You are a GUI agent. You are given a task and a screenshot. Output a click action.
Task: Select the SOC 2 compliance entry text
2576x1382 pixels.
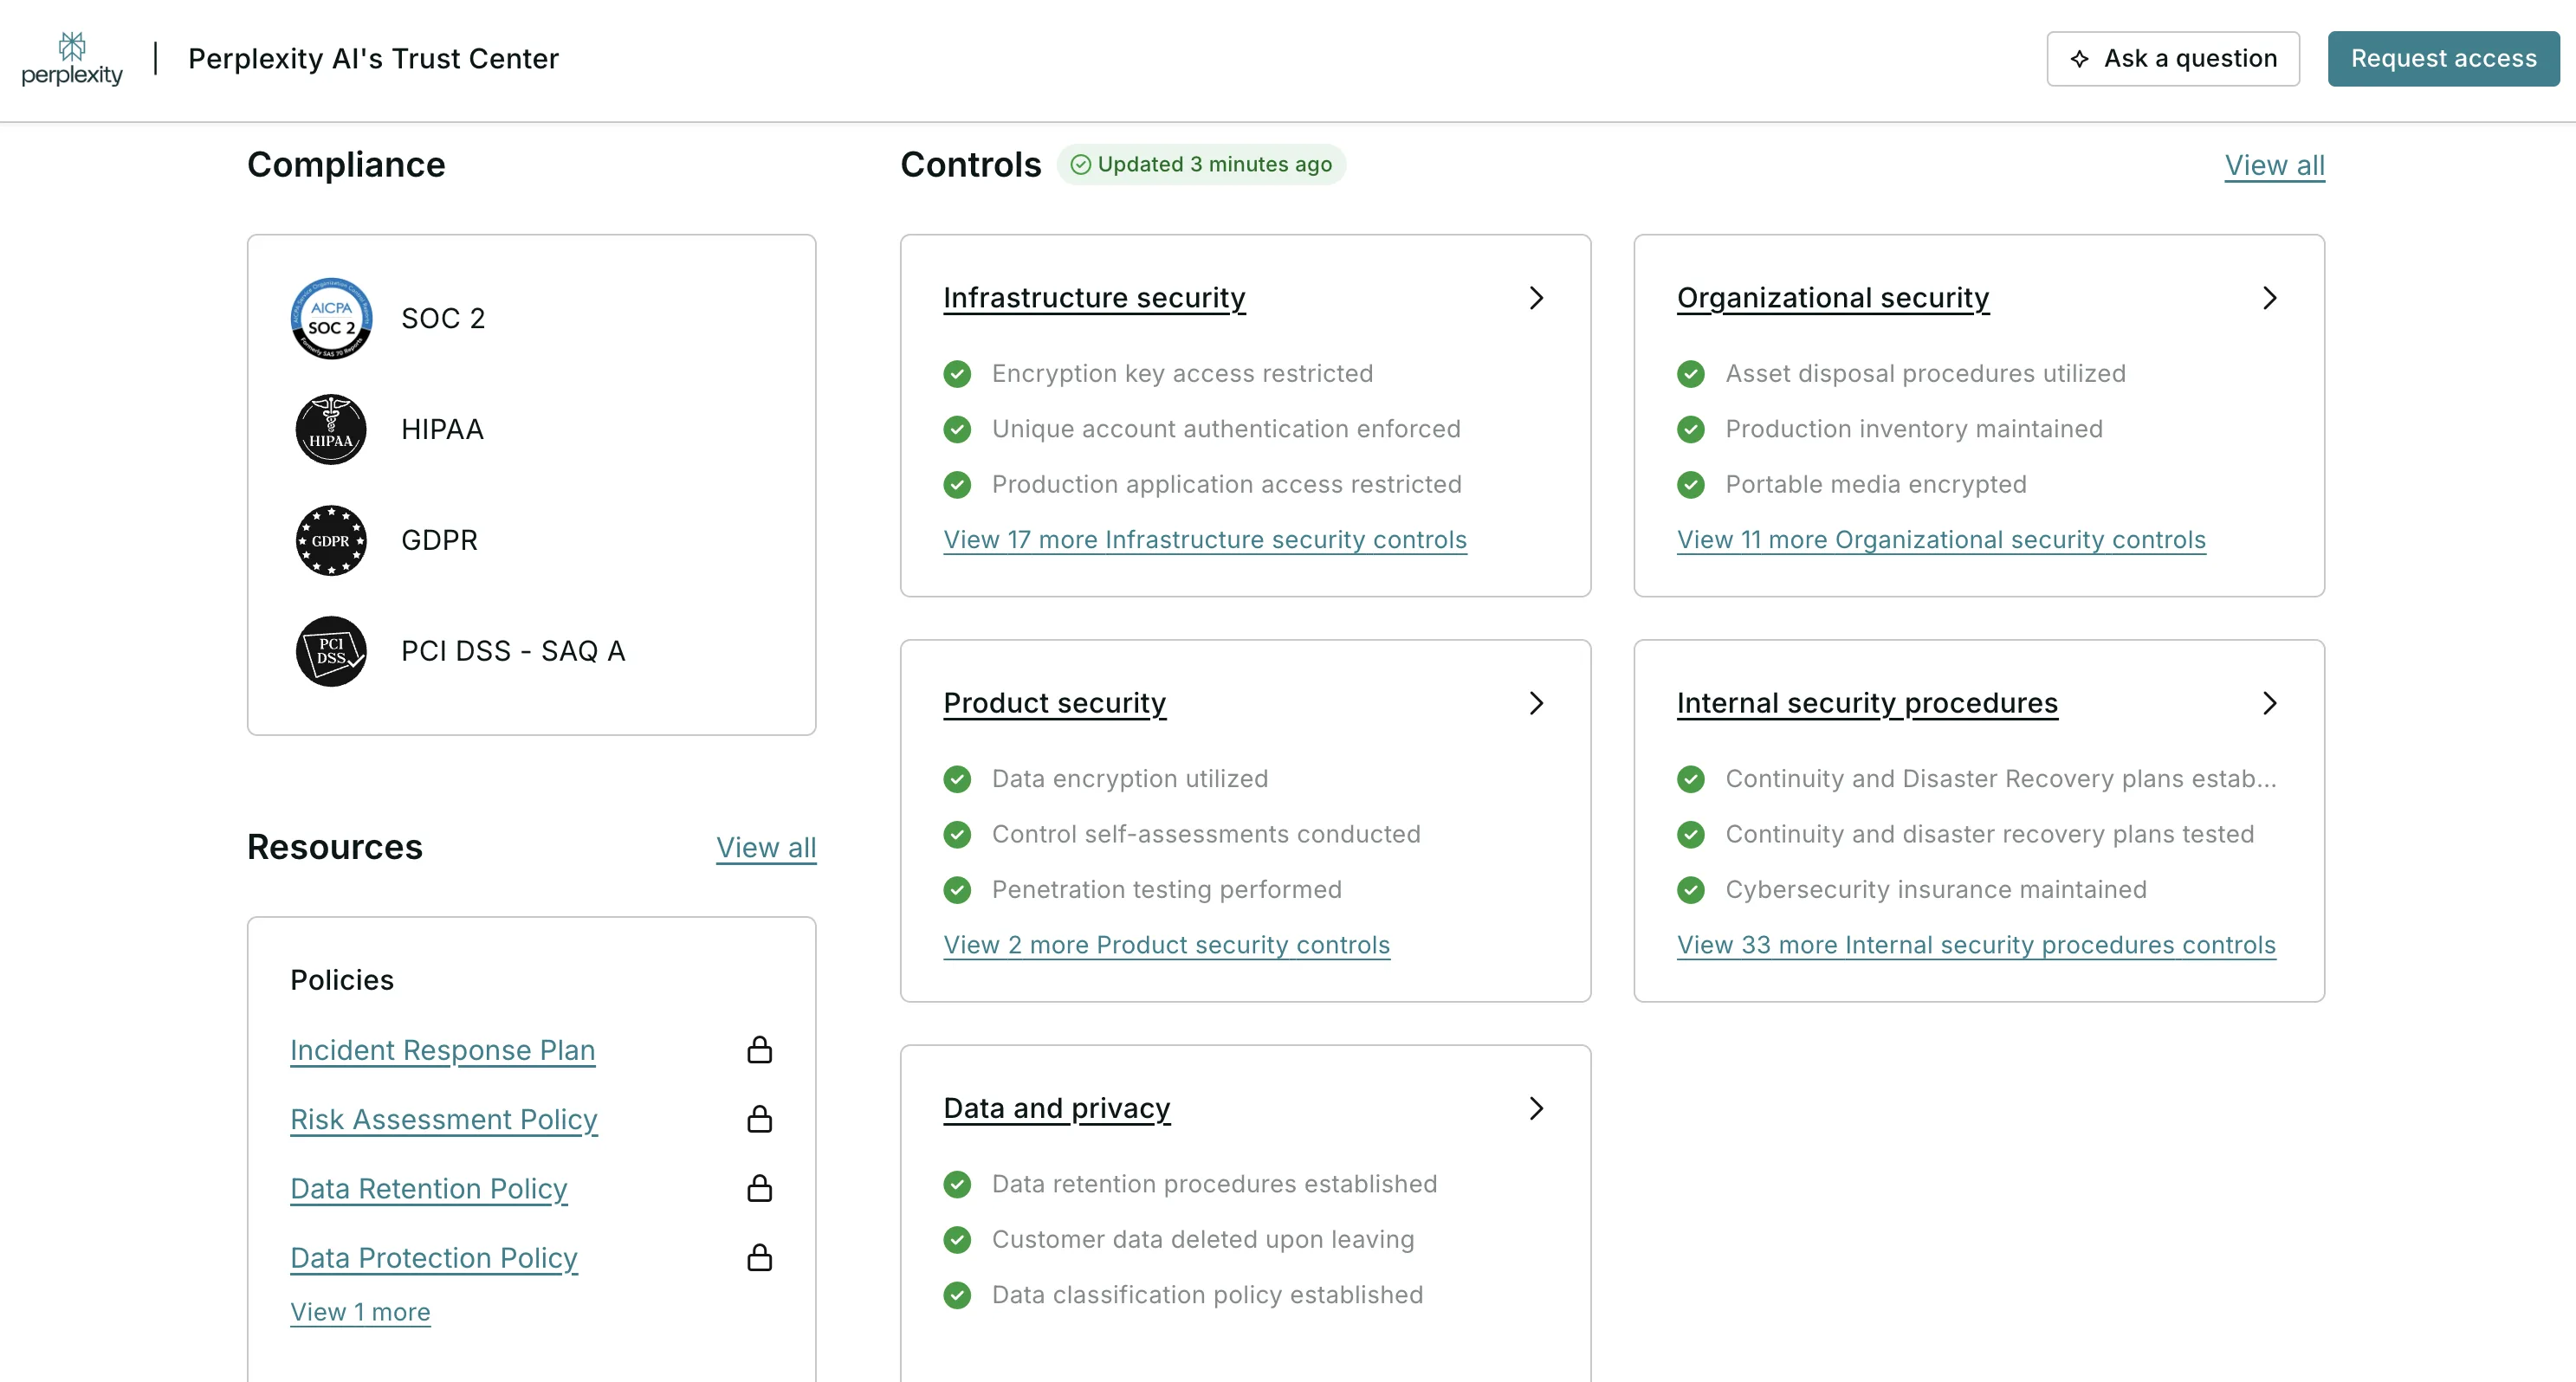tap(443, 318)
